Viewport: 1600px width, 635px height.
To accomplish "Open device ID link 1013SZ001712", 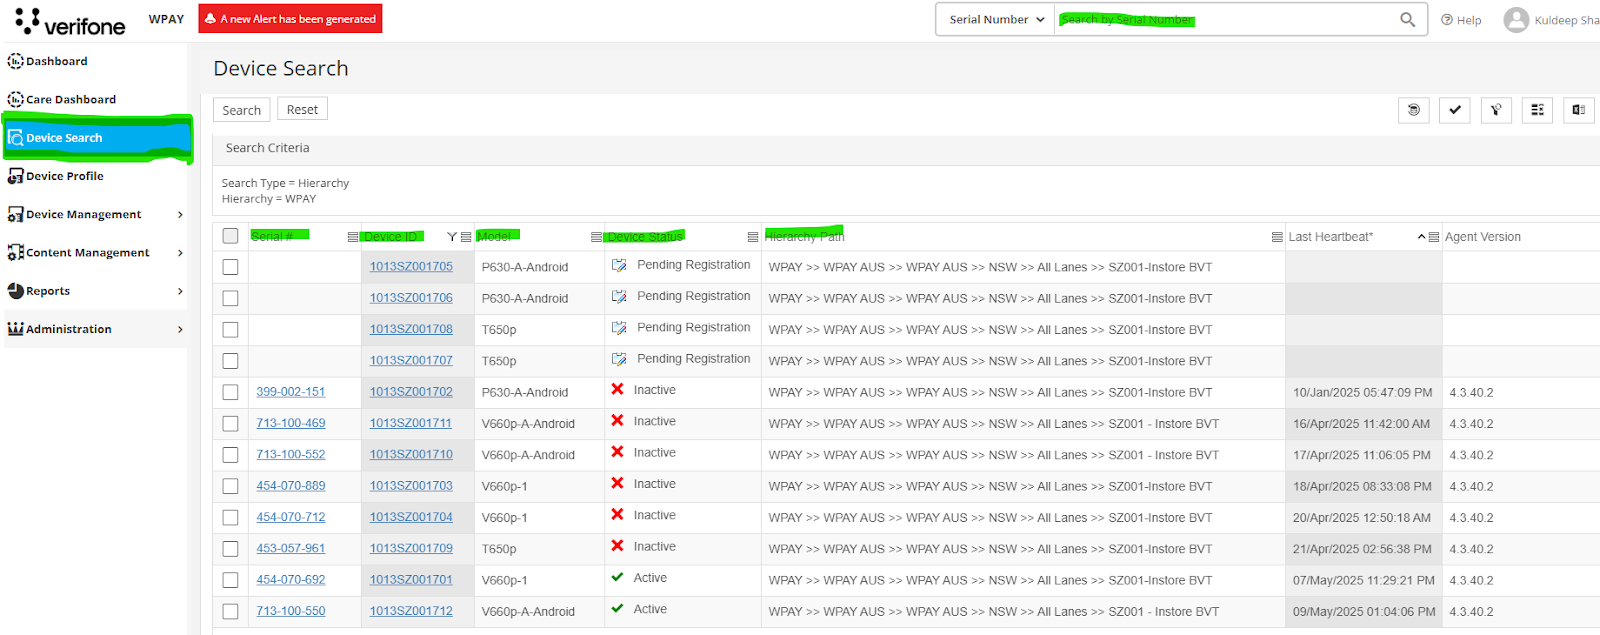I will click(411, 611).
